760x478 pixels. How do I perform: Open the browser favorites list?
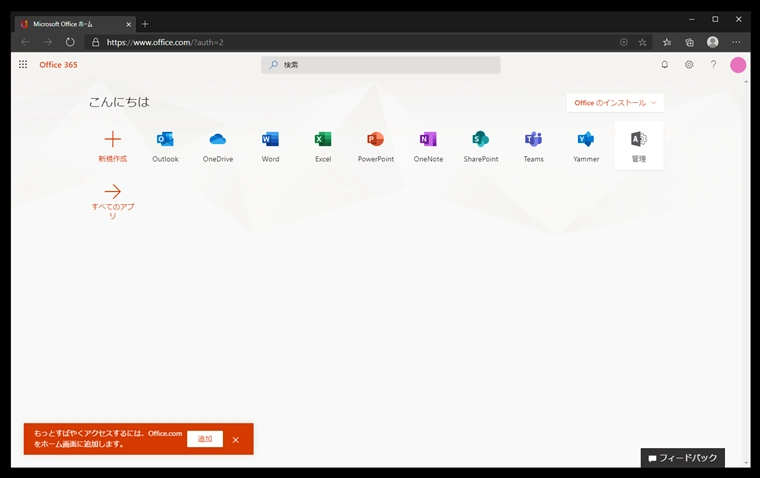[667, 42]
